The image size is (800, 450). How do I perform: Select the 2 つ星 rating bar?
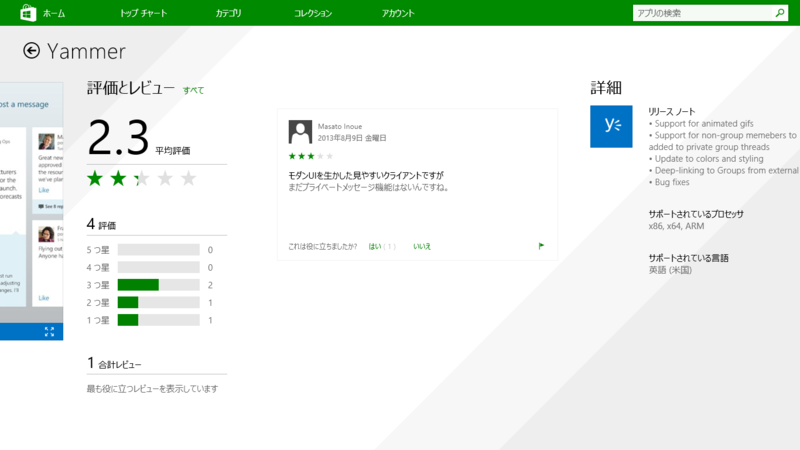tap(158, 303)
